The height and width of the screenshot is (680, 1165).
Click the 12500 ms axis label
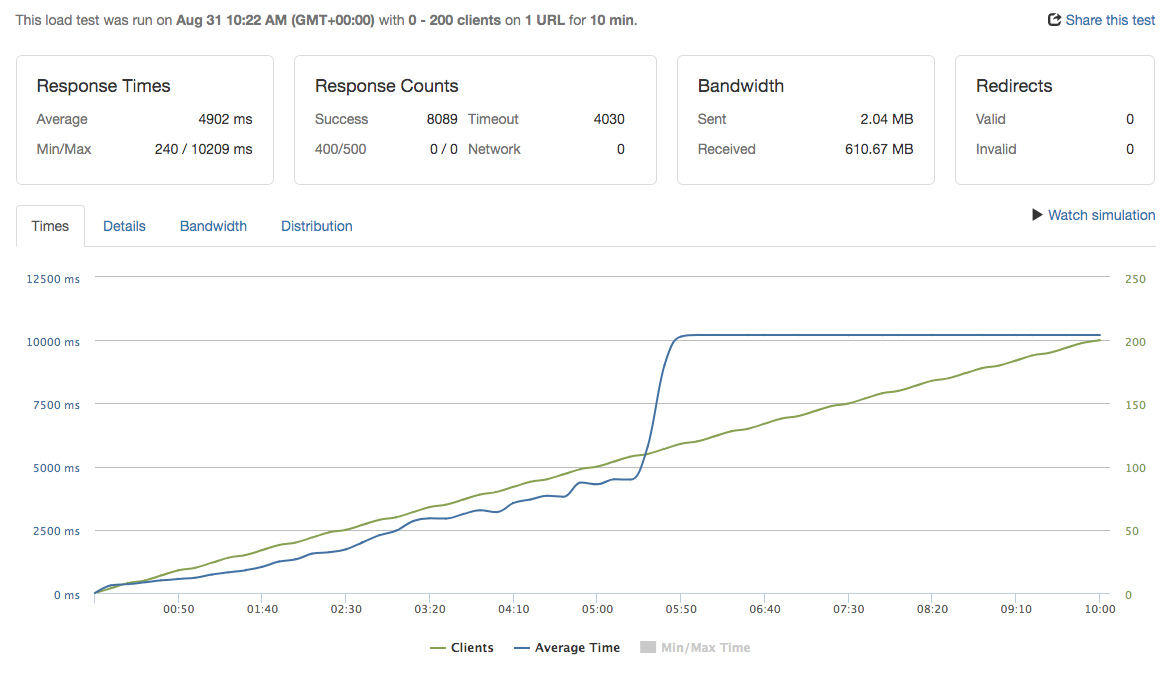[x=52, y=279]
